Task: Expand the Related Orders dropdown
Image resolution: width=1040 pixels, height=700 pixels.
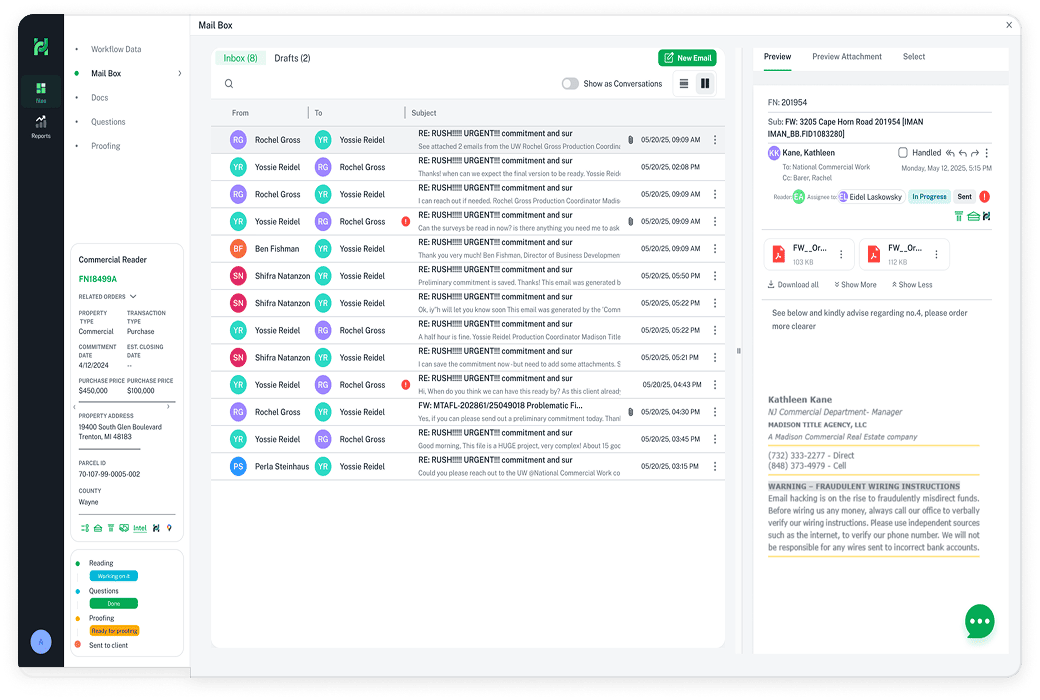Action: point(133,297)
